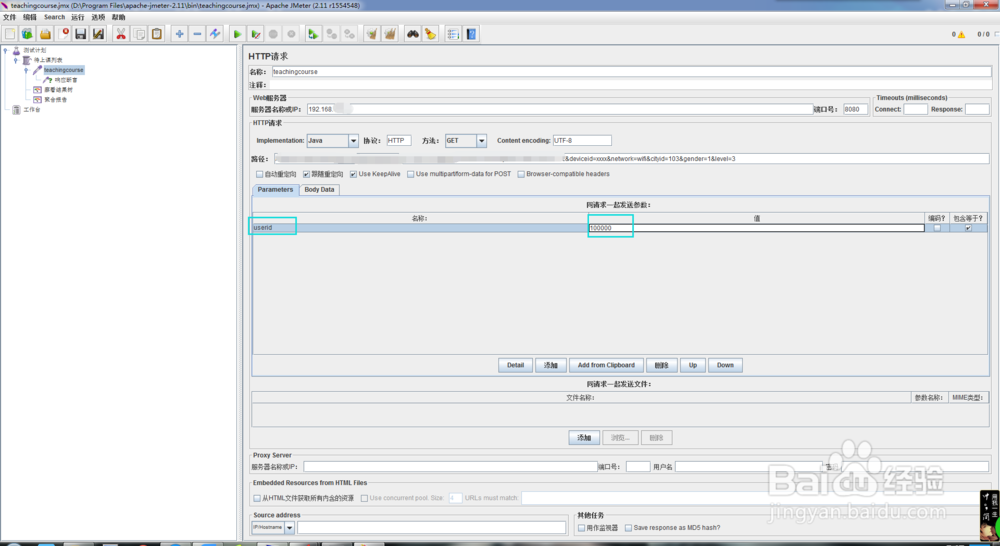Click the Help toolbar icon

point(471,34)
